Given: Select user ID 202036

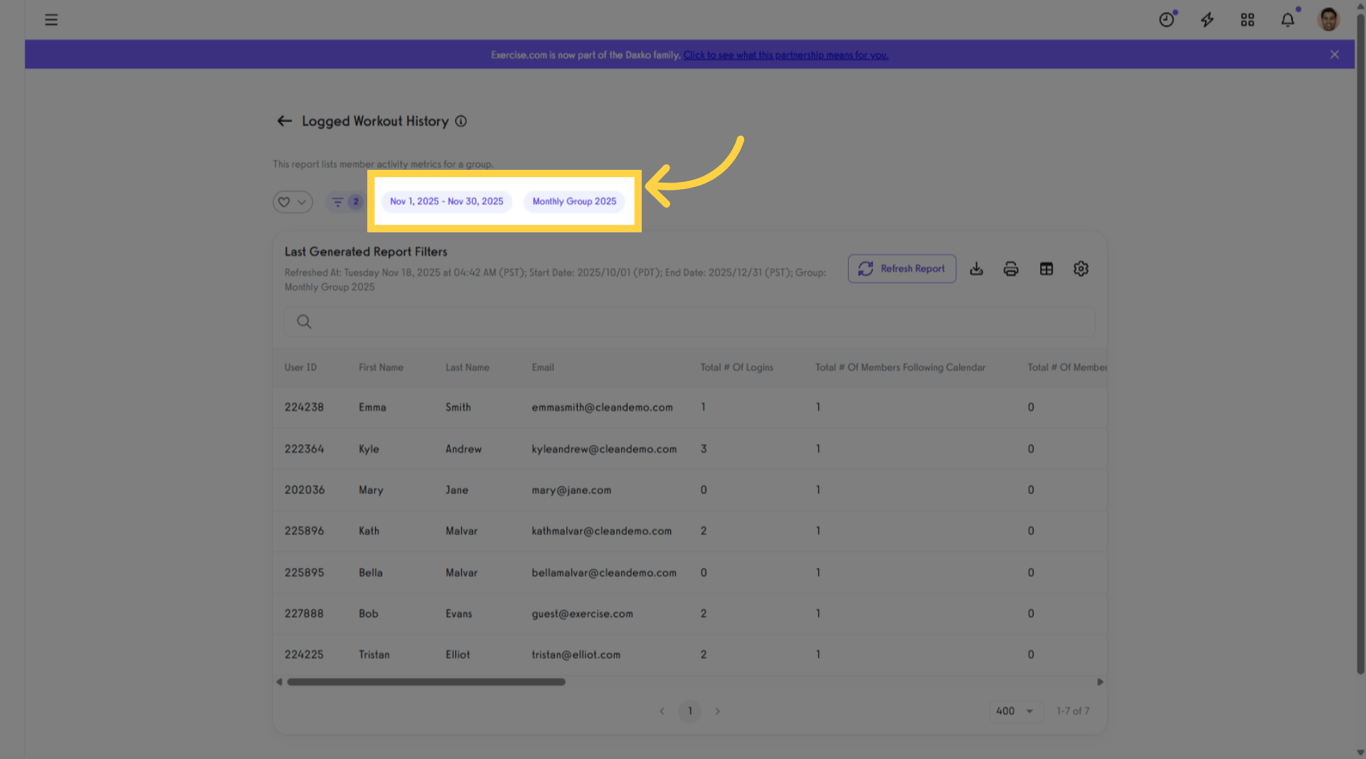Looking at the screenshot, I should coord(304,490).
